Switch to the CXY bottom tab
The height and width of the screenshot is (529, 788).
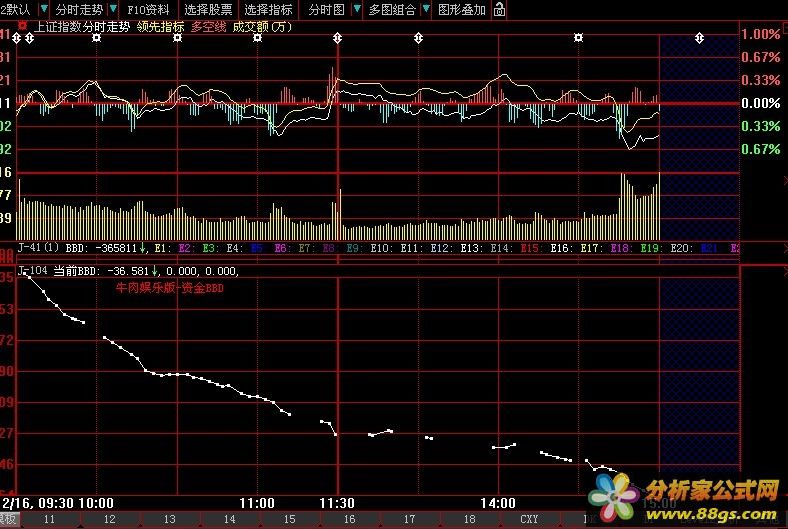pyautogui.click(x=529, y=519)
